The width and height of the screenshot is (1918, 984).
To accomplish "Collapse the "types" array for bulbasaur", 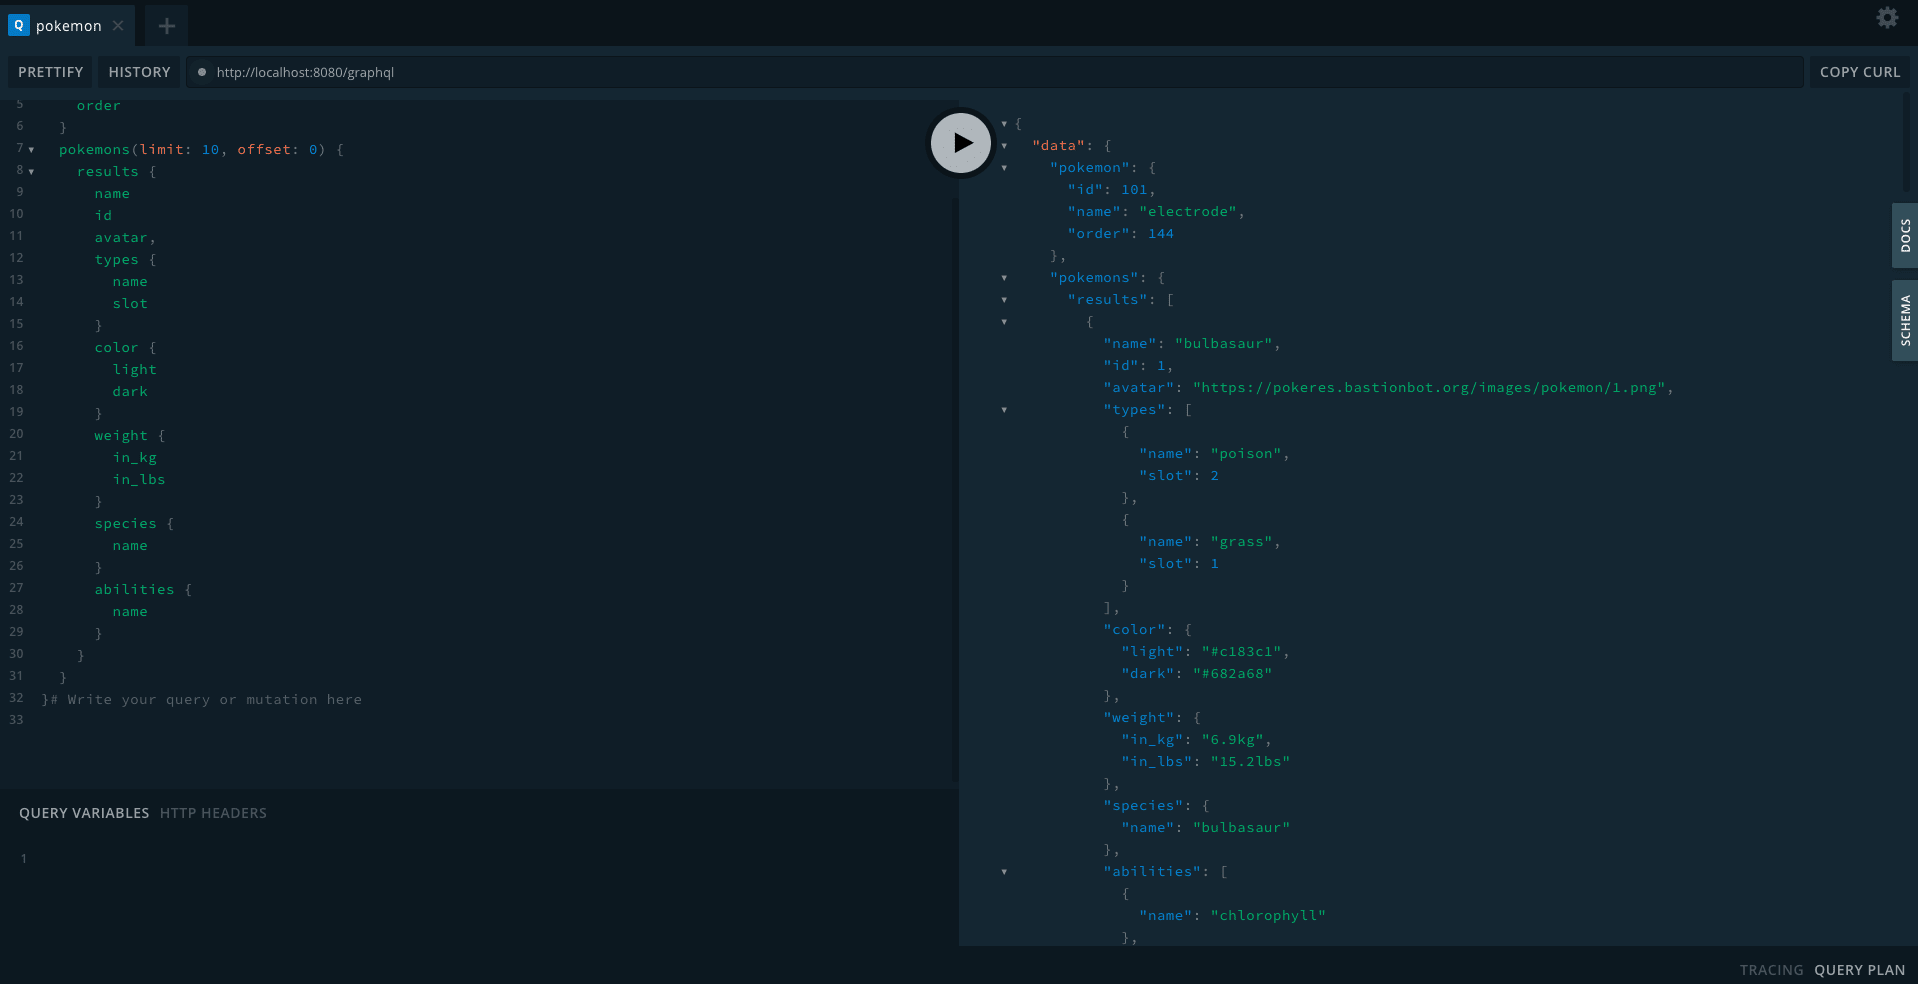I will (1004, 410).
